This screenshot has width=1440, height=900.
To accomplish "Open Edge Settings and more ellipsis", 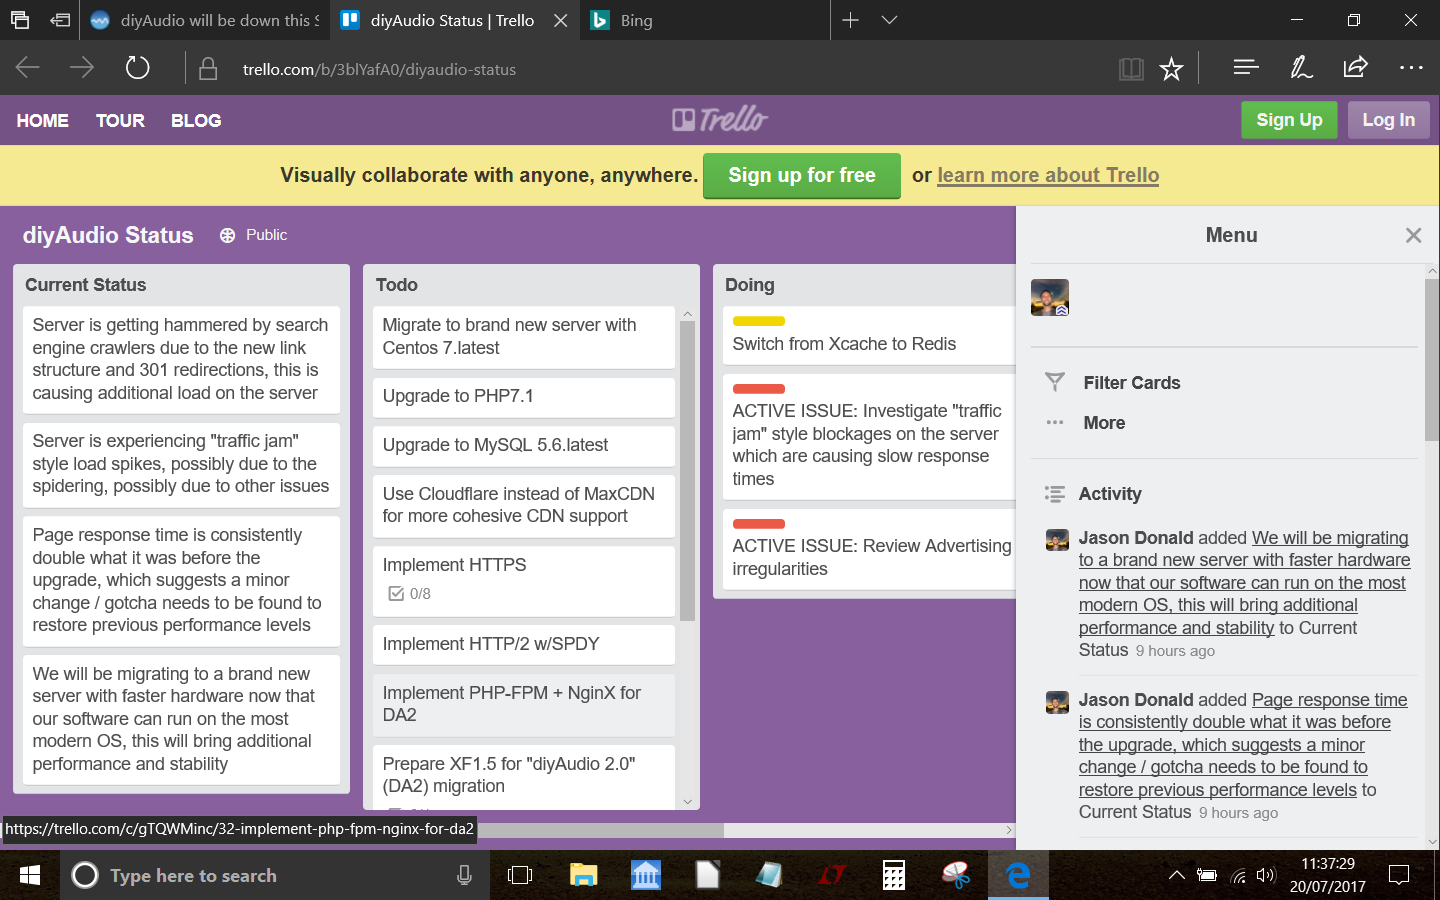I will [x=1411, y=67].
